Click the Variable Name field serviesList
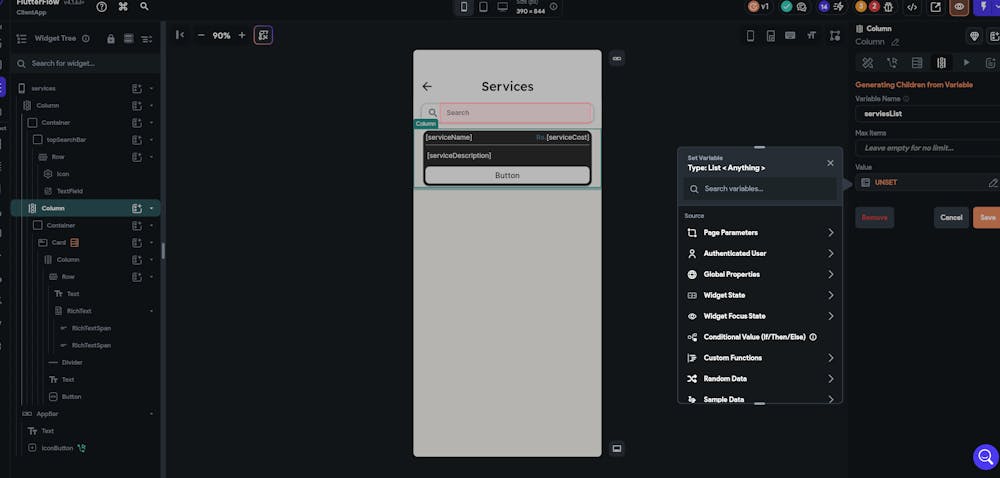Image resolution: width=1000 pixels, height=478 pixels. 927,114
